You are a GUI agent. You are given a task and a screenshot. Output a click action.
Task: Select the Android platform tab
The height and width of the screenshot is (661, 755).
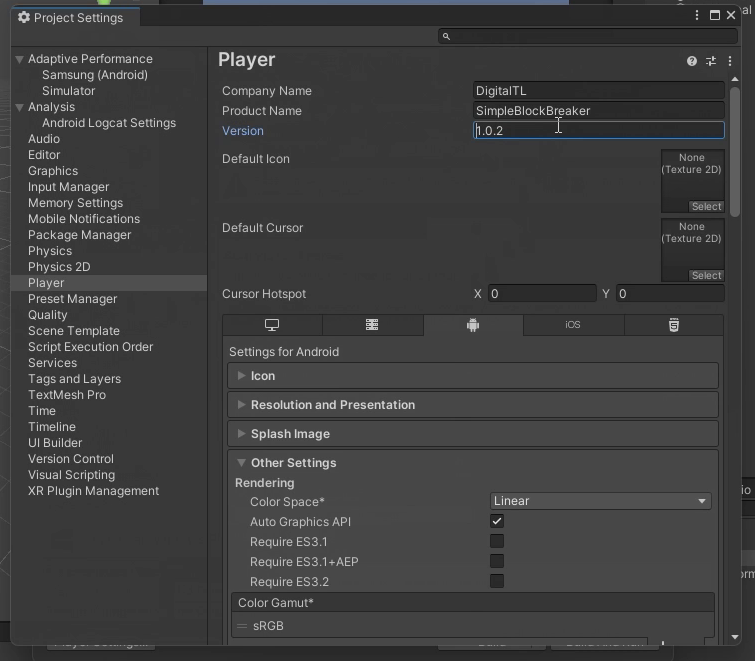coord(473,325)
